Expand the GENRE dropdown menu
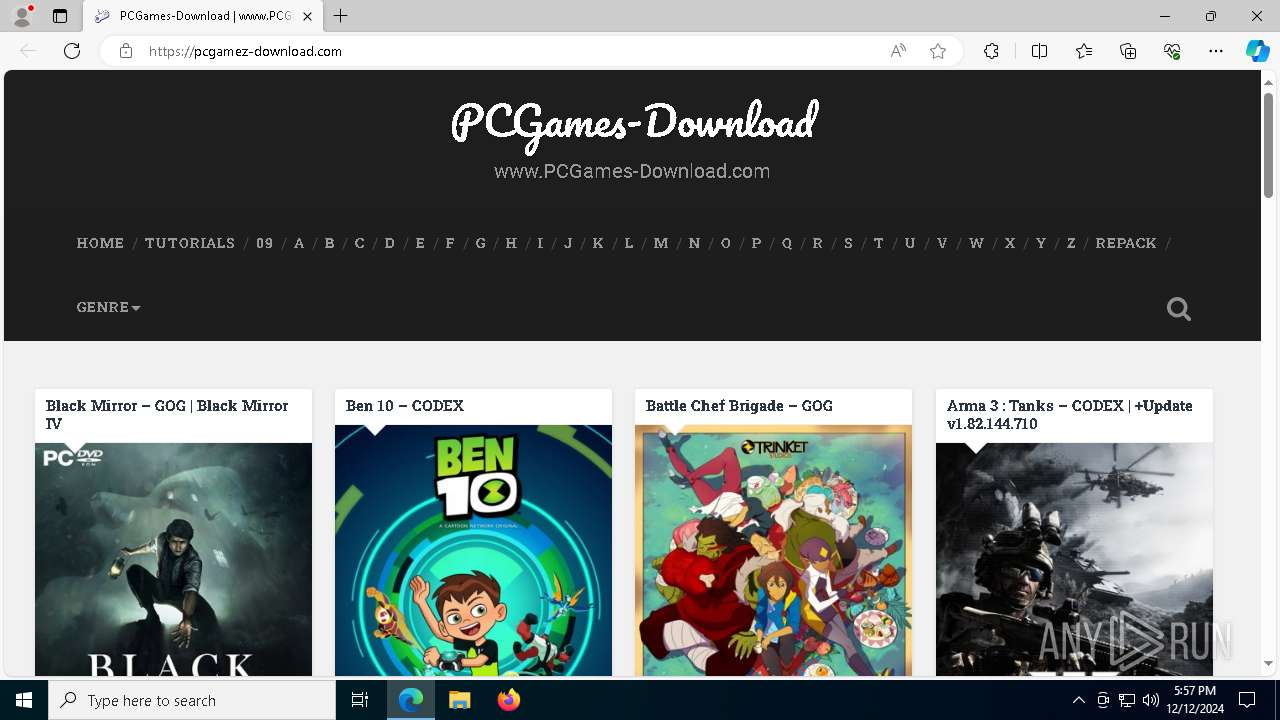Viewport: 1280px width, 720px height. (108, 307)
